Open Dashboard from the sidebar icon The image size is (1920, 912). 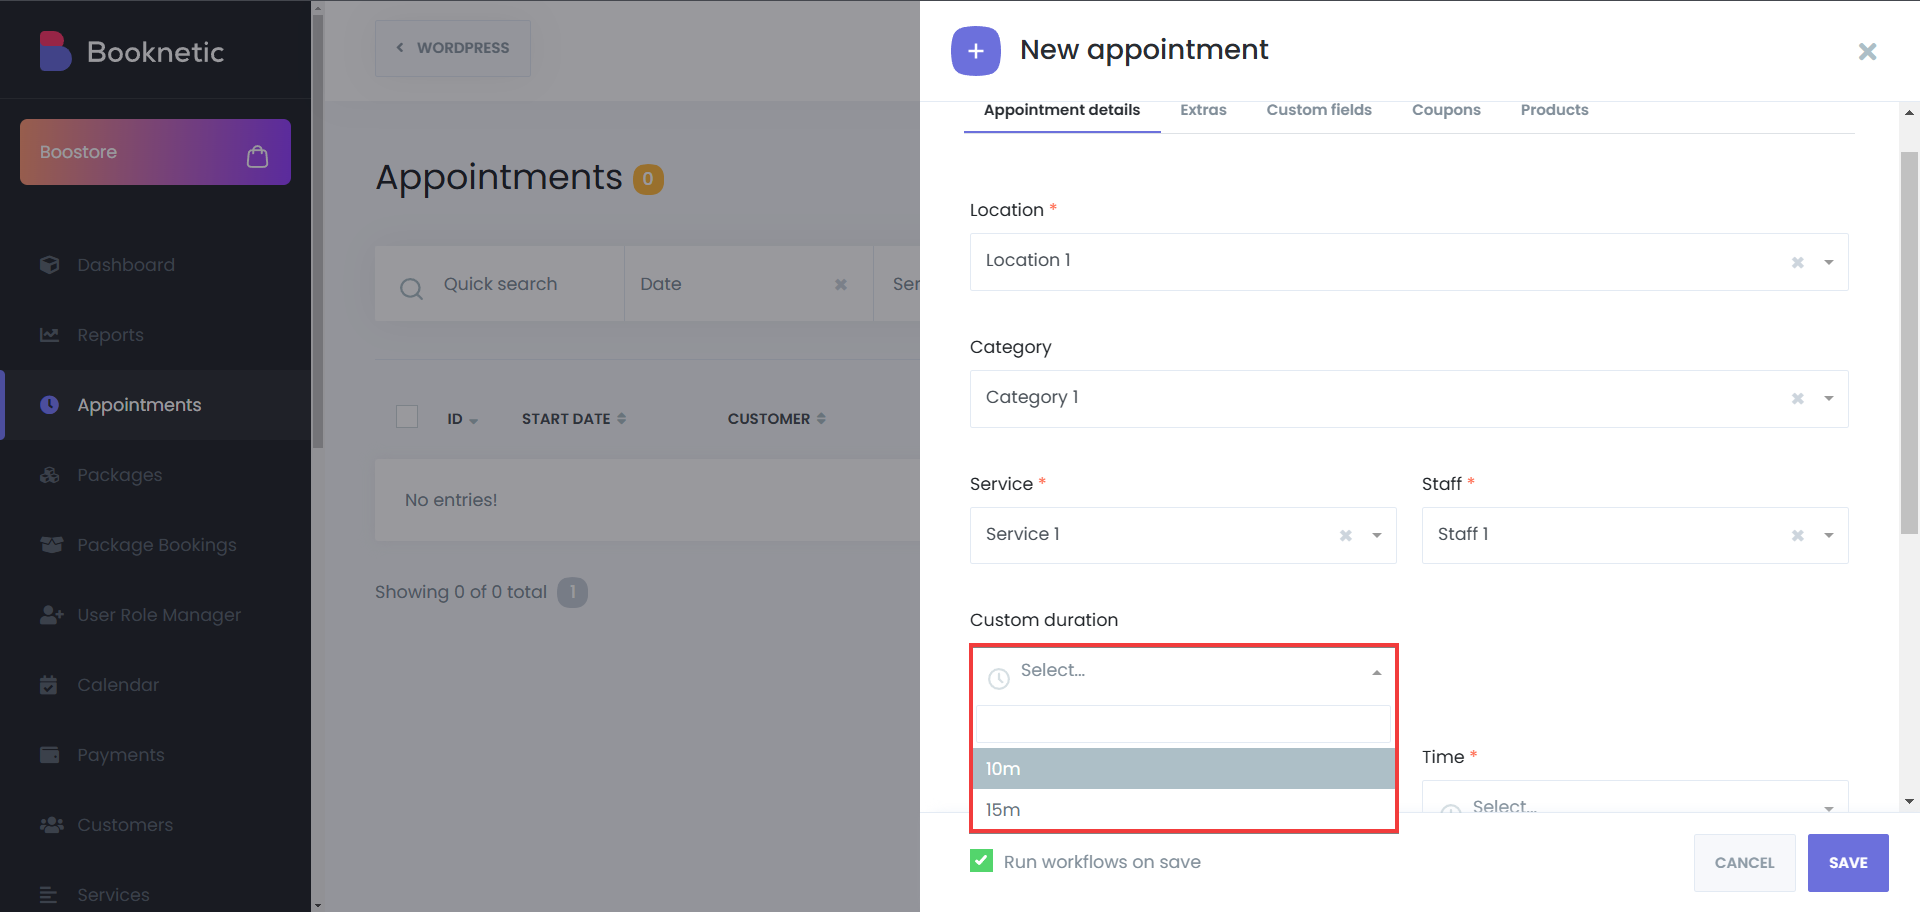[x=50, y=265]
